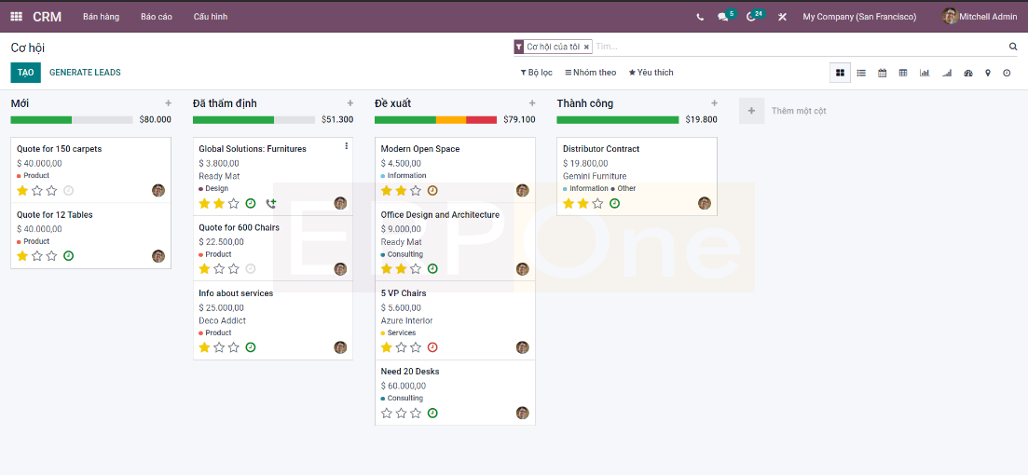Screen dimensions: 1028x475
Task: Open the red overdue clock on 5 VP Chairs
Action: [432, 347]
